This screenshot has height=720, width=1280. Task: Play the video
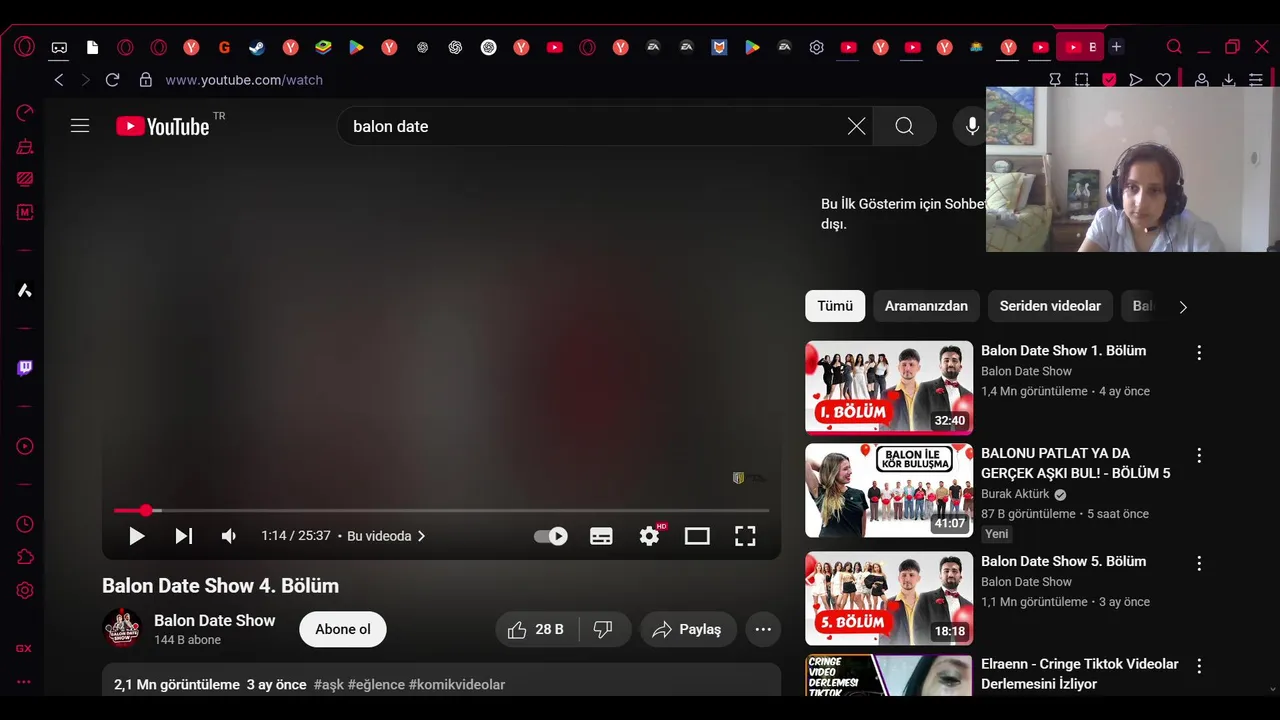[137, 536]
